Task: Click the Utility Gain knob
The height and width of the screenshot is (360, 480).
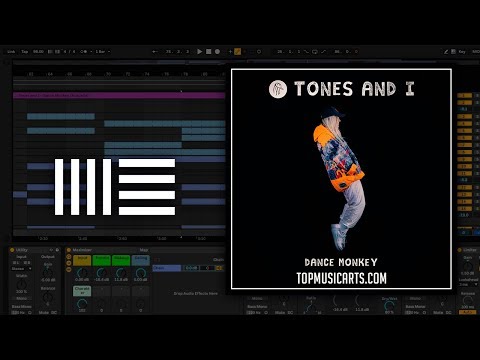Action: coord(48,273)
